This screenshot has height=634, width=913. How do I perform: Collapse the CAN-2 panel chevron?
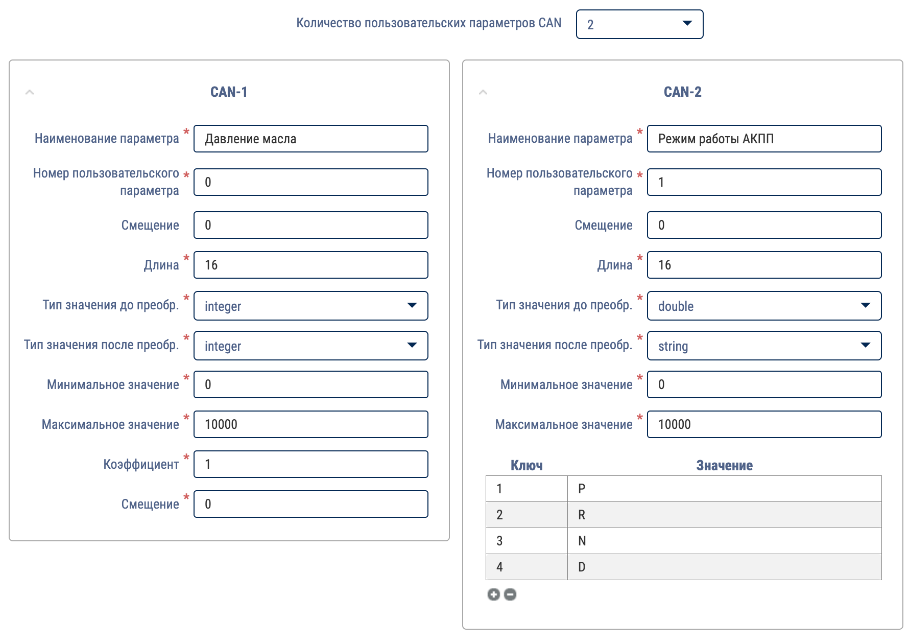(x=483, y=92)
